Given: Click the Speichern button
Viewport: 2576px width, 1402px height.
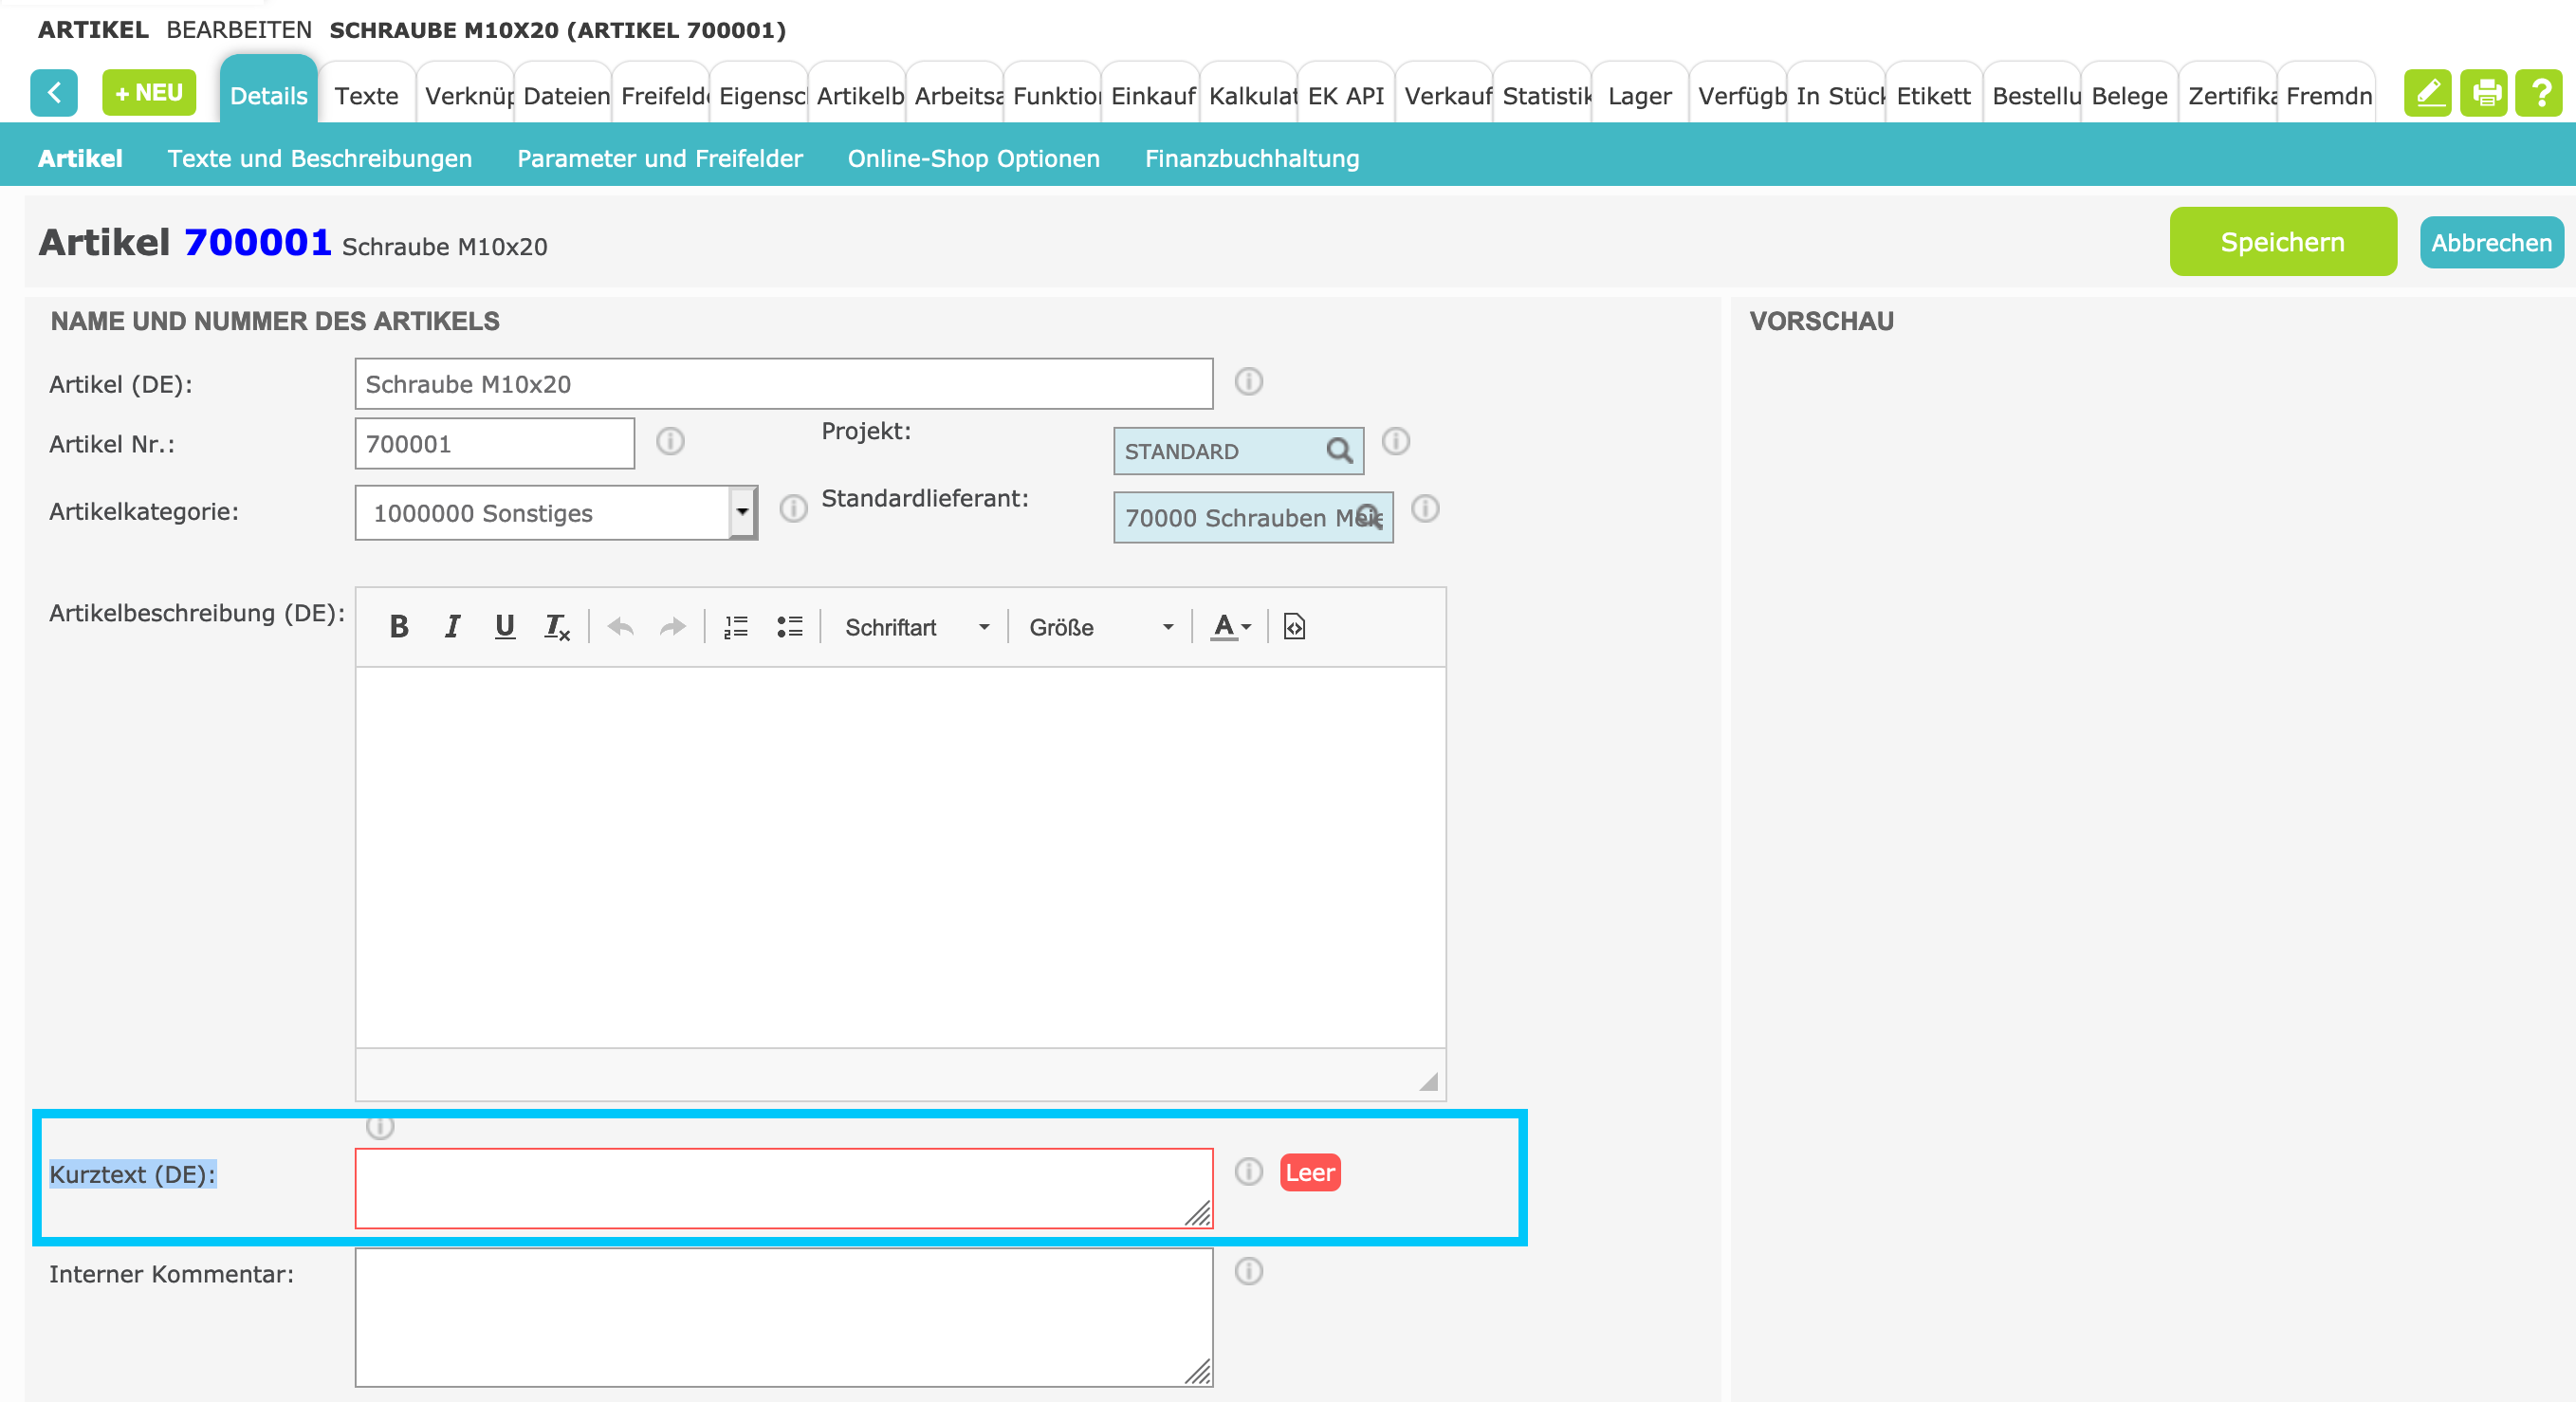Looking at the screenshot, I should coord(2282,242).
